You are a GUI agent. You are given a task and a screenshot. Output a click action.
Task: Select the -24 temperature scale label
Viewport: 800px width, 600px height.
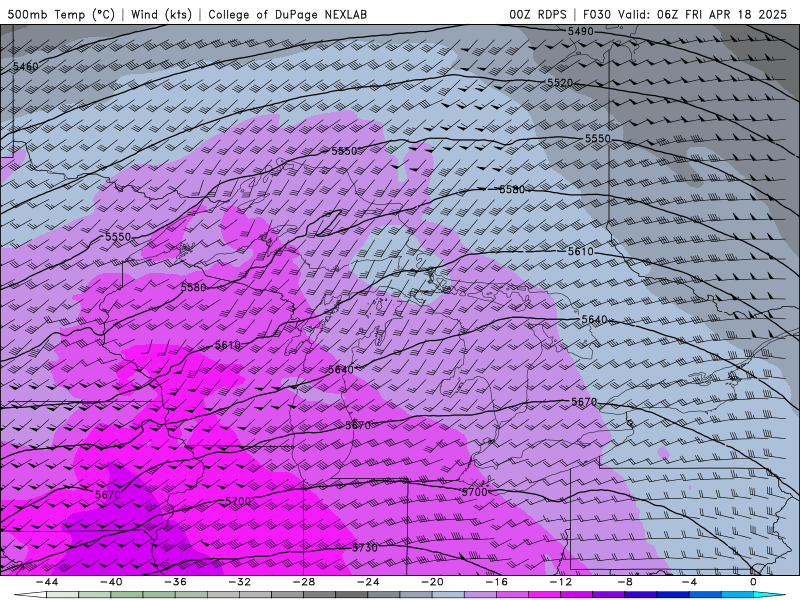(368, 582)
